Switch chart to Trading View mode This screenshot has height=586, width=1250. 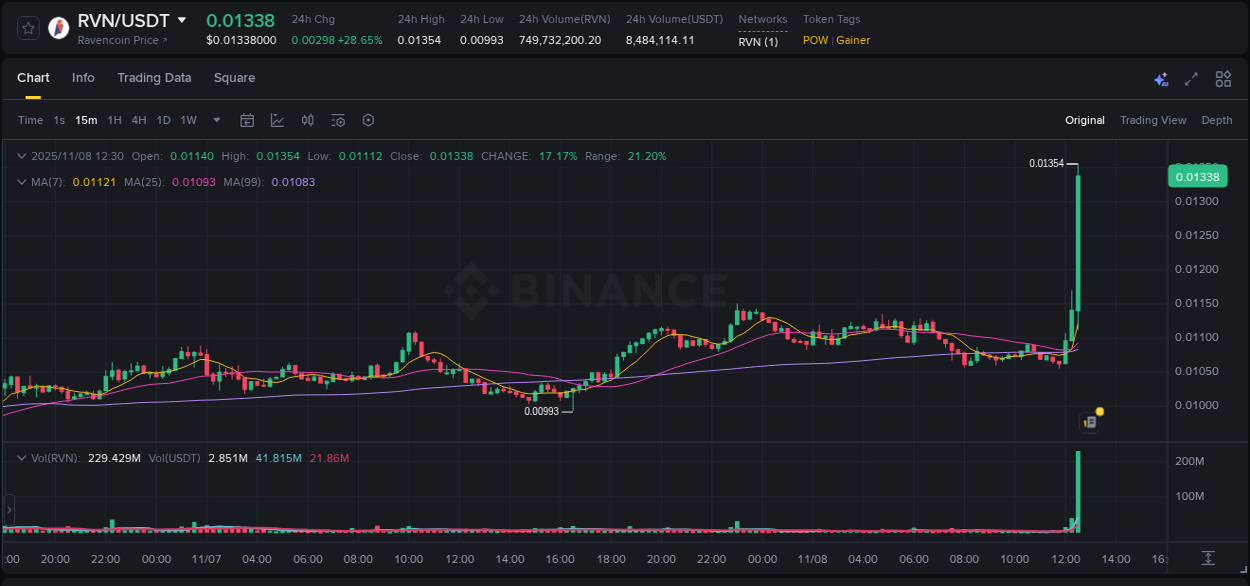click(x=1152, y=120)
